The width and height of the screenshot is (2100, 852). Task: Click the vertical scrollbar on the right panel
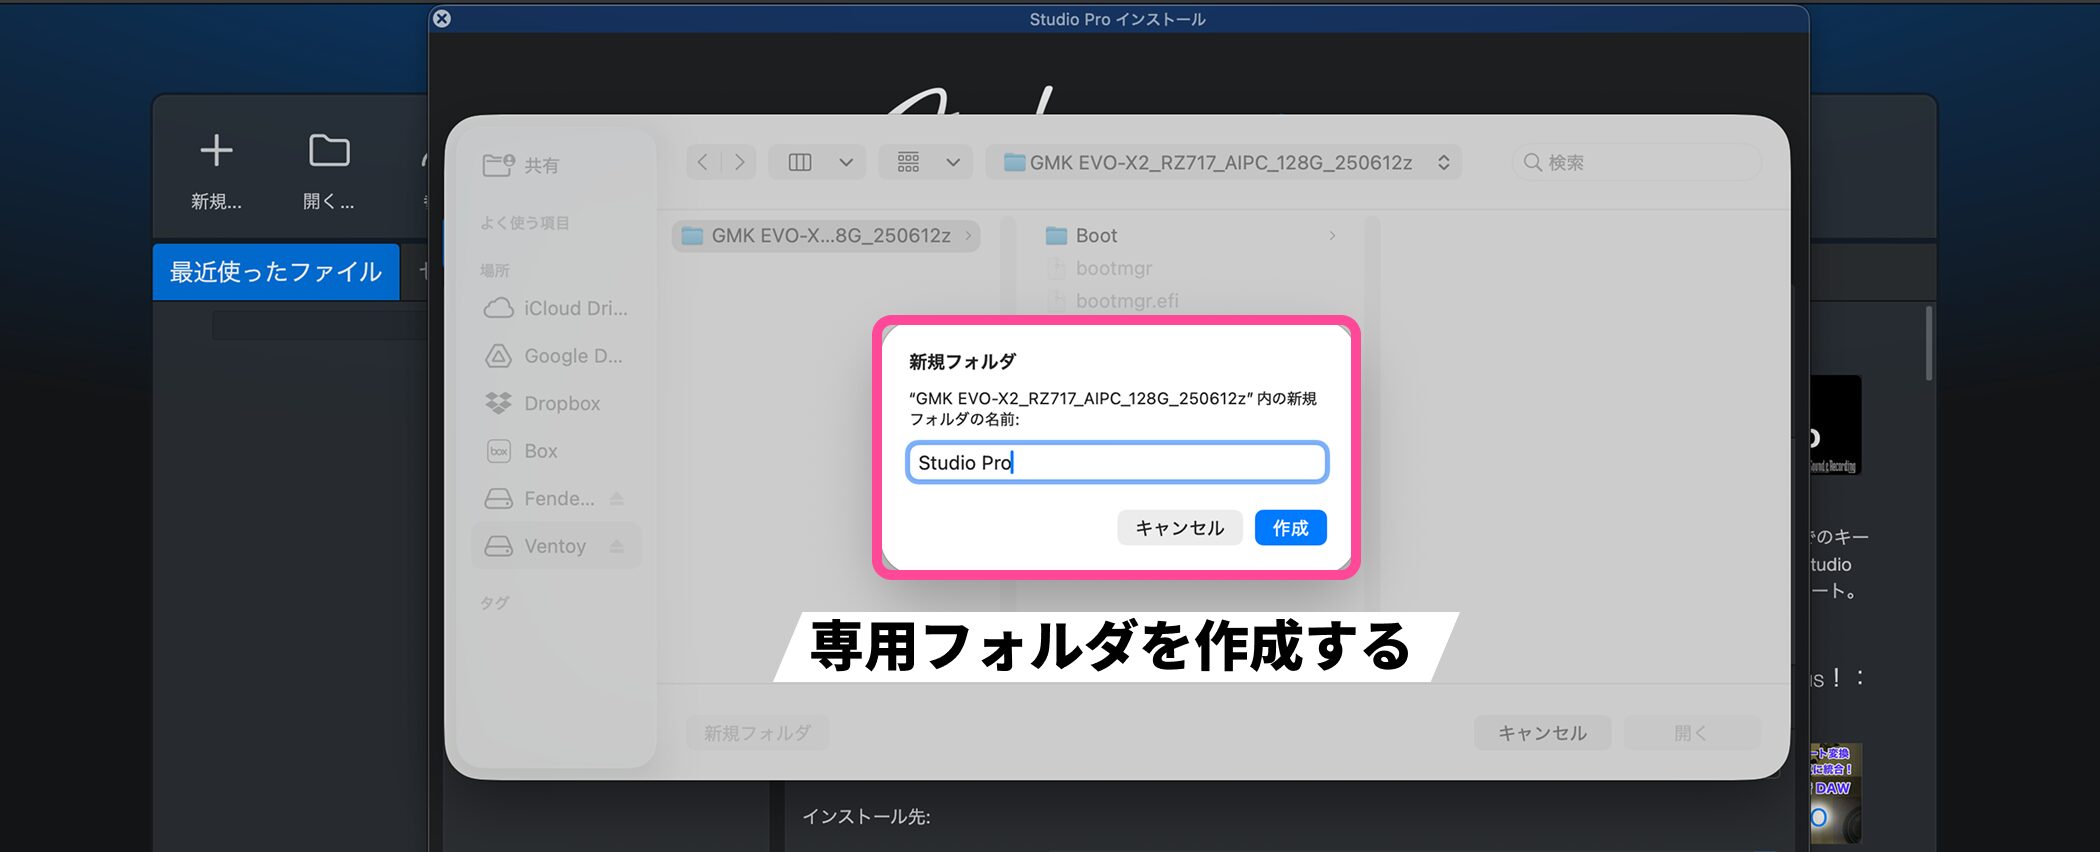1928,344
